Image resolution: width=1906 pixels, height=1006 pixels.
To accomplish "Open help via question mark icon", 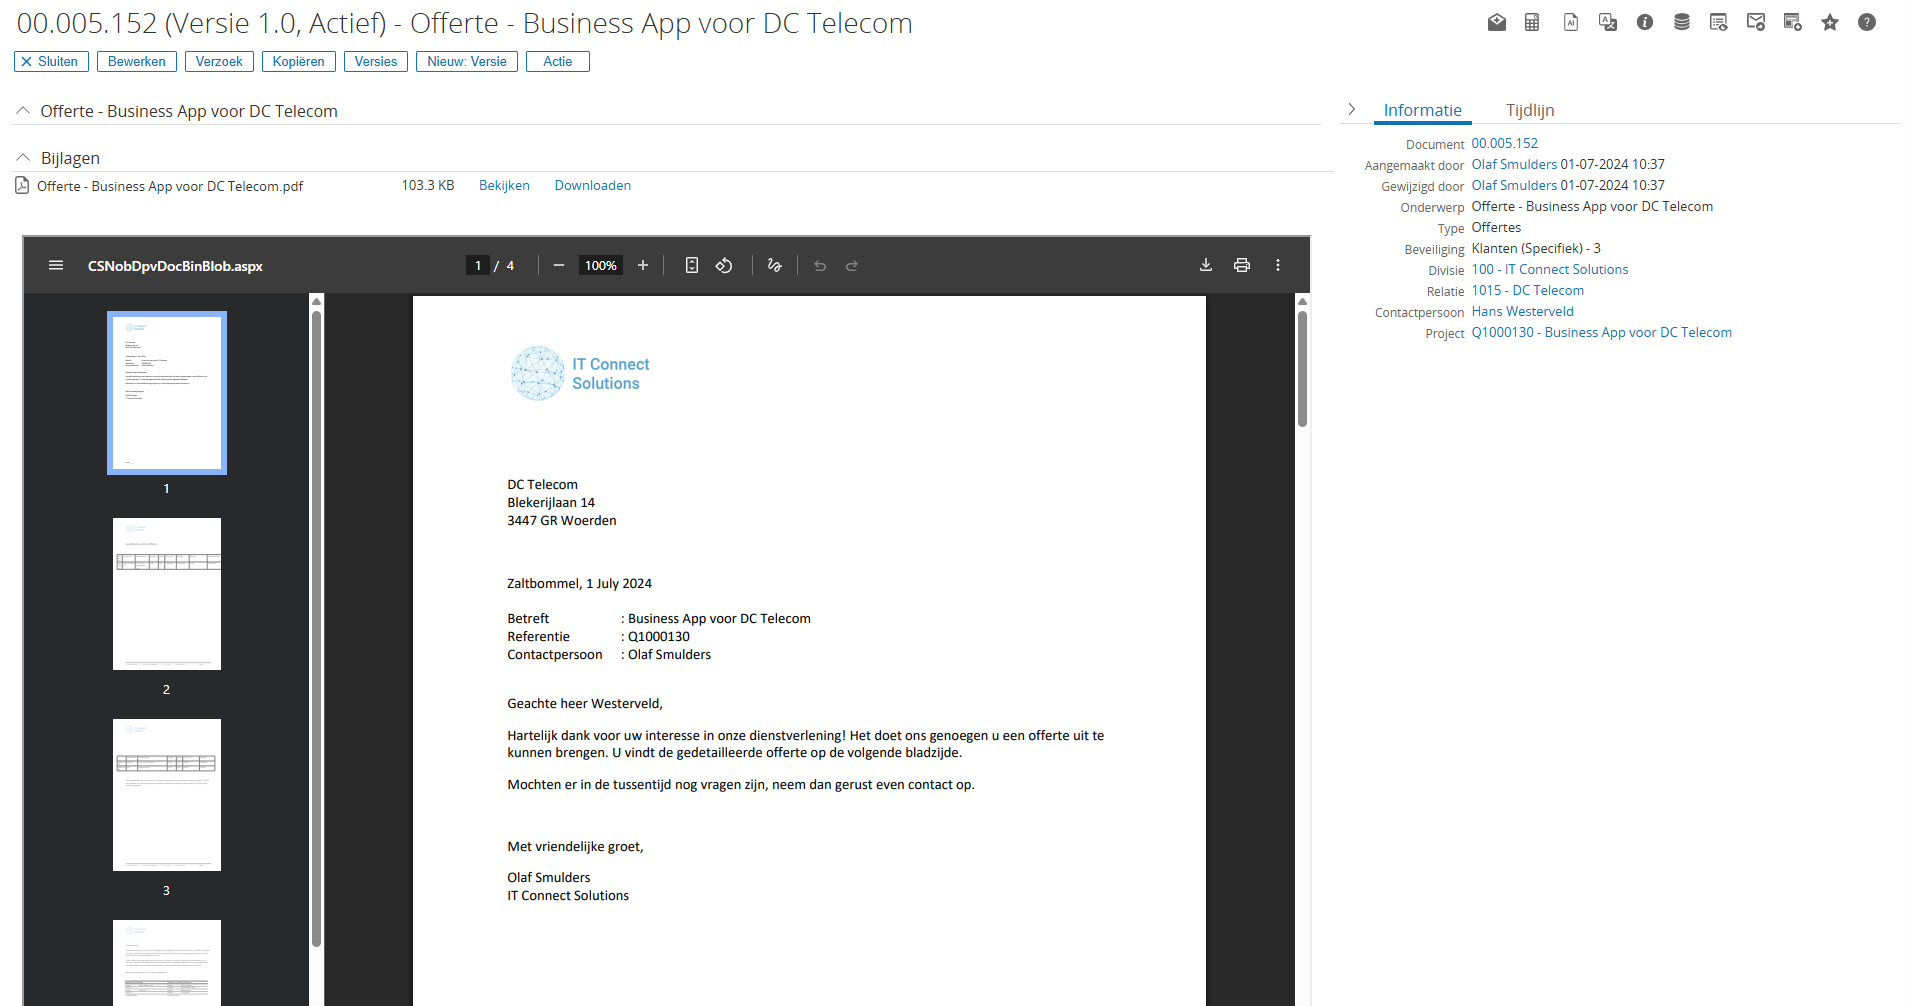I will coord(1867,22).
